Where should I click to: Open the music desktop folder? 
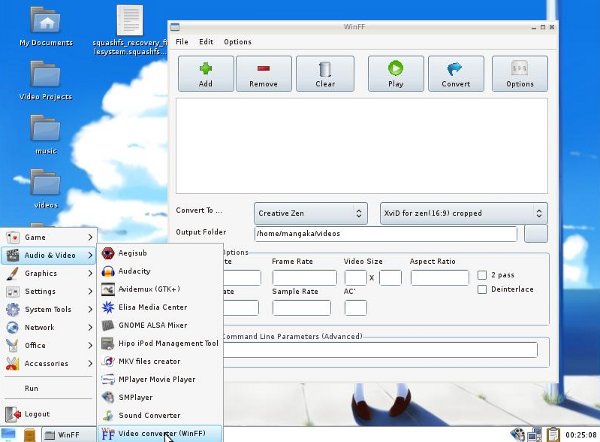click(46, 135)
